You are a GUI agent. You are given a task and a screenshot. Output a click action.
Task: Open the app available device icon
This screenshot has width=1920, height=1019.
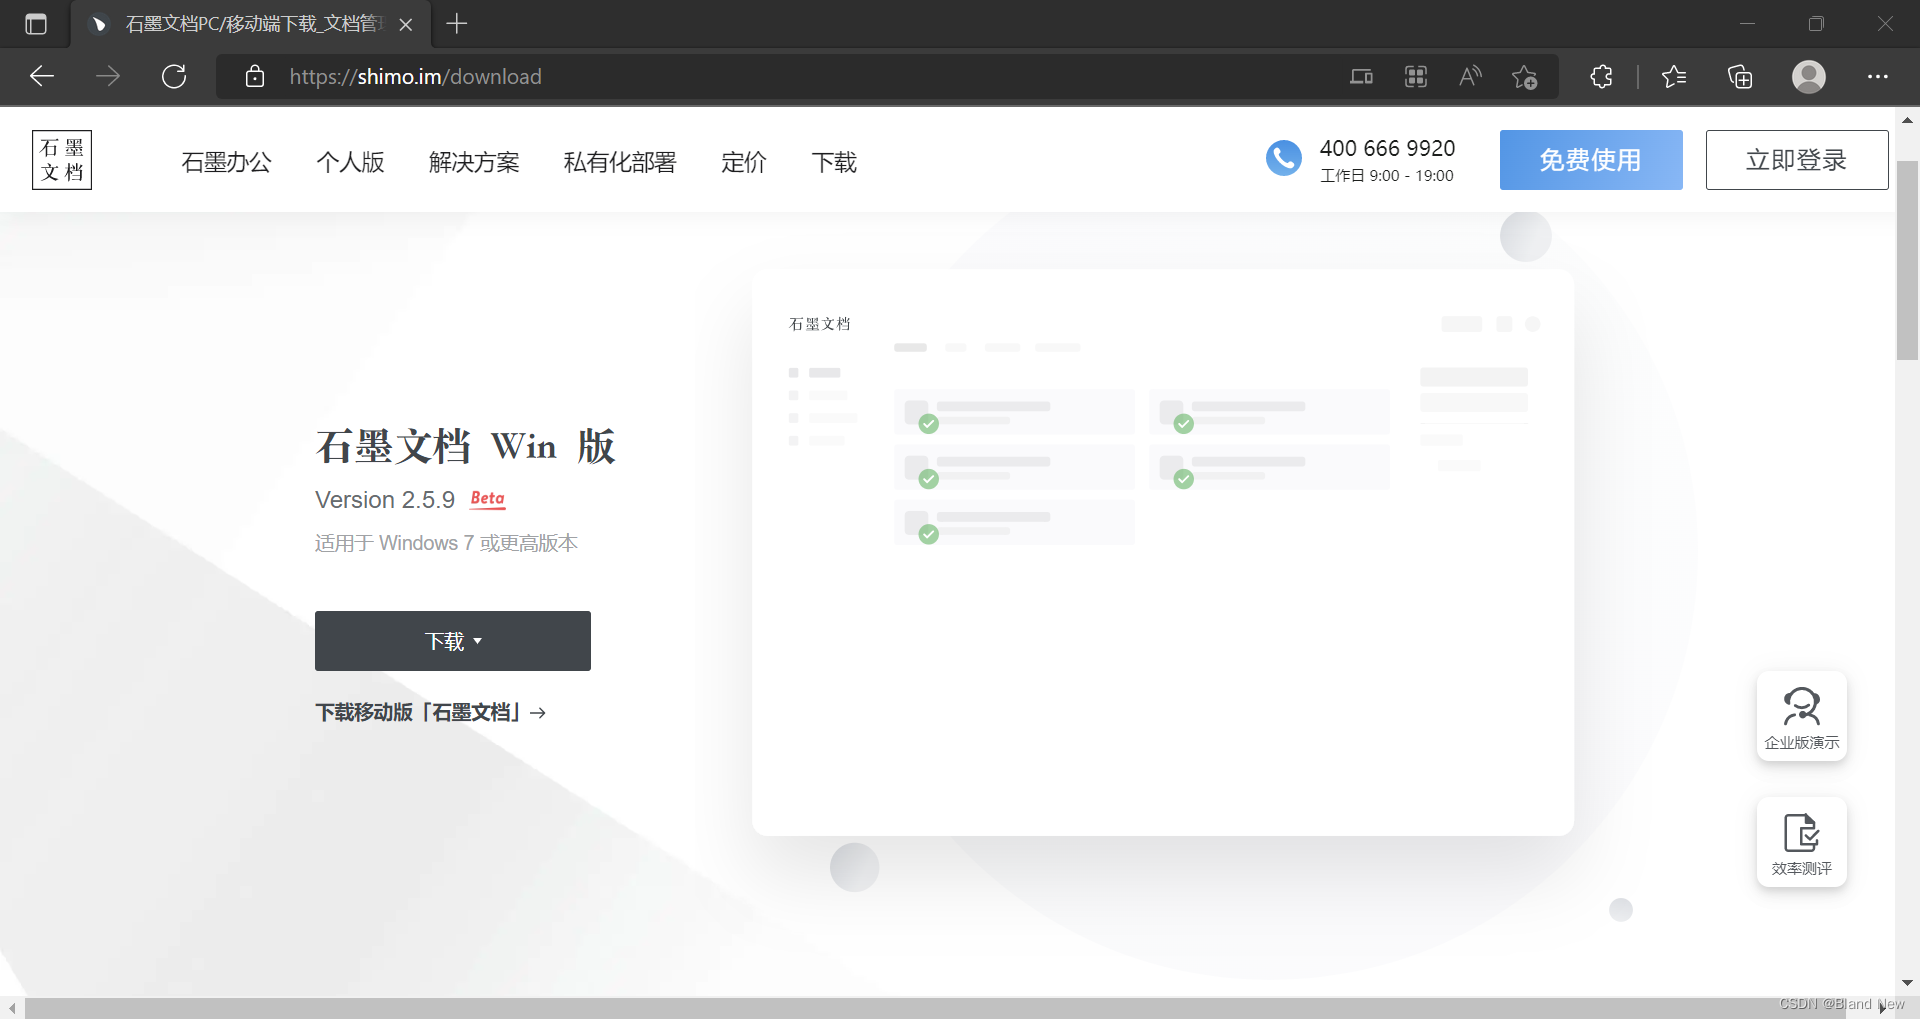click(1361, 77)
